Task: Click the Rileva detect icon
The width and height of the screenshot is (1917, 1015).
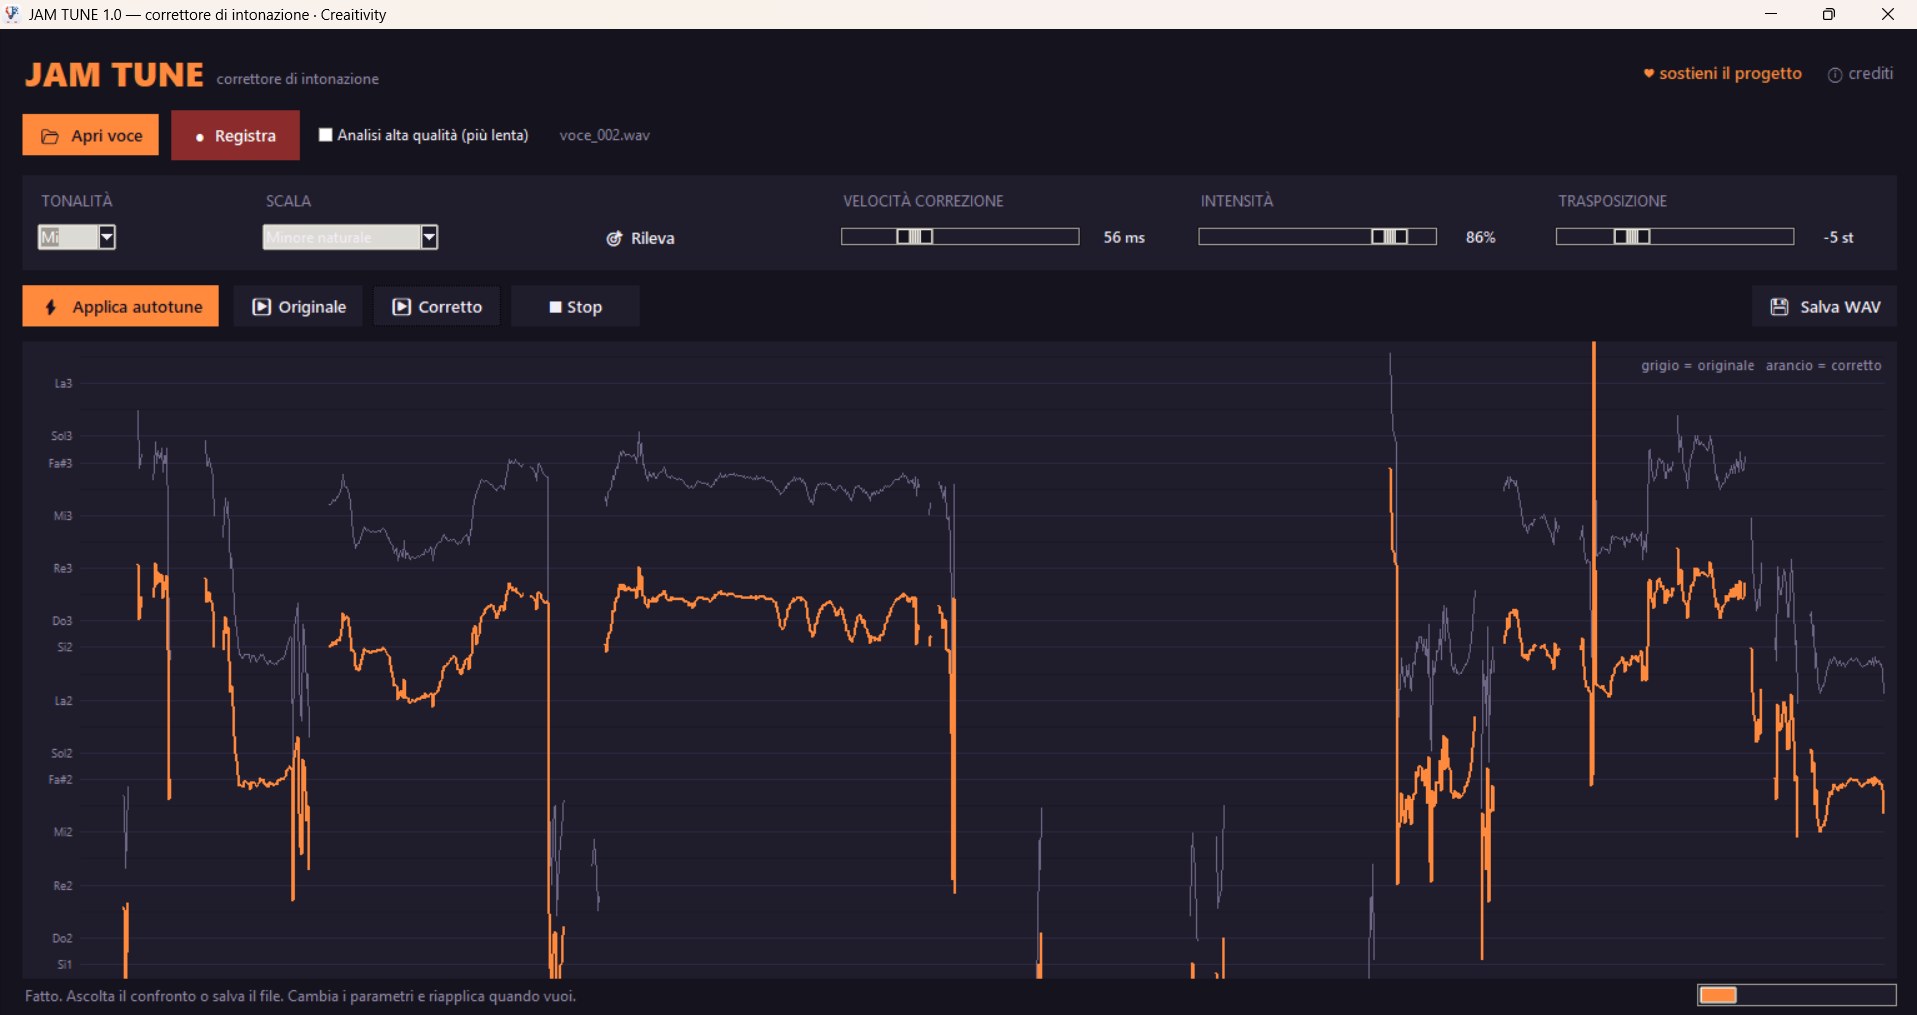Action: click(614, 238)
